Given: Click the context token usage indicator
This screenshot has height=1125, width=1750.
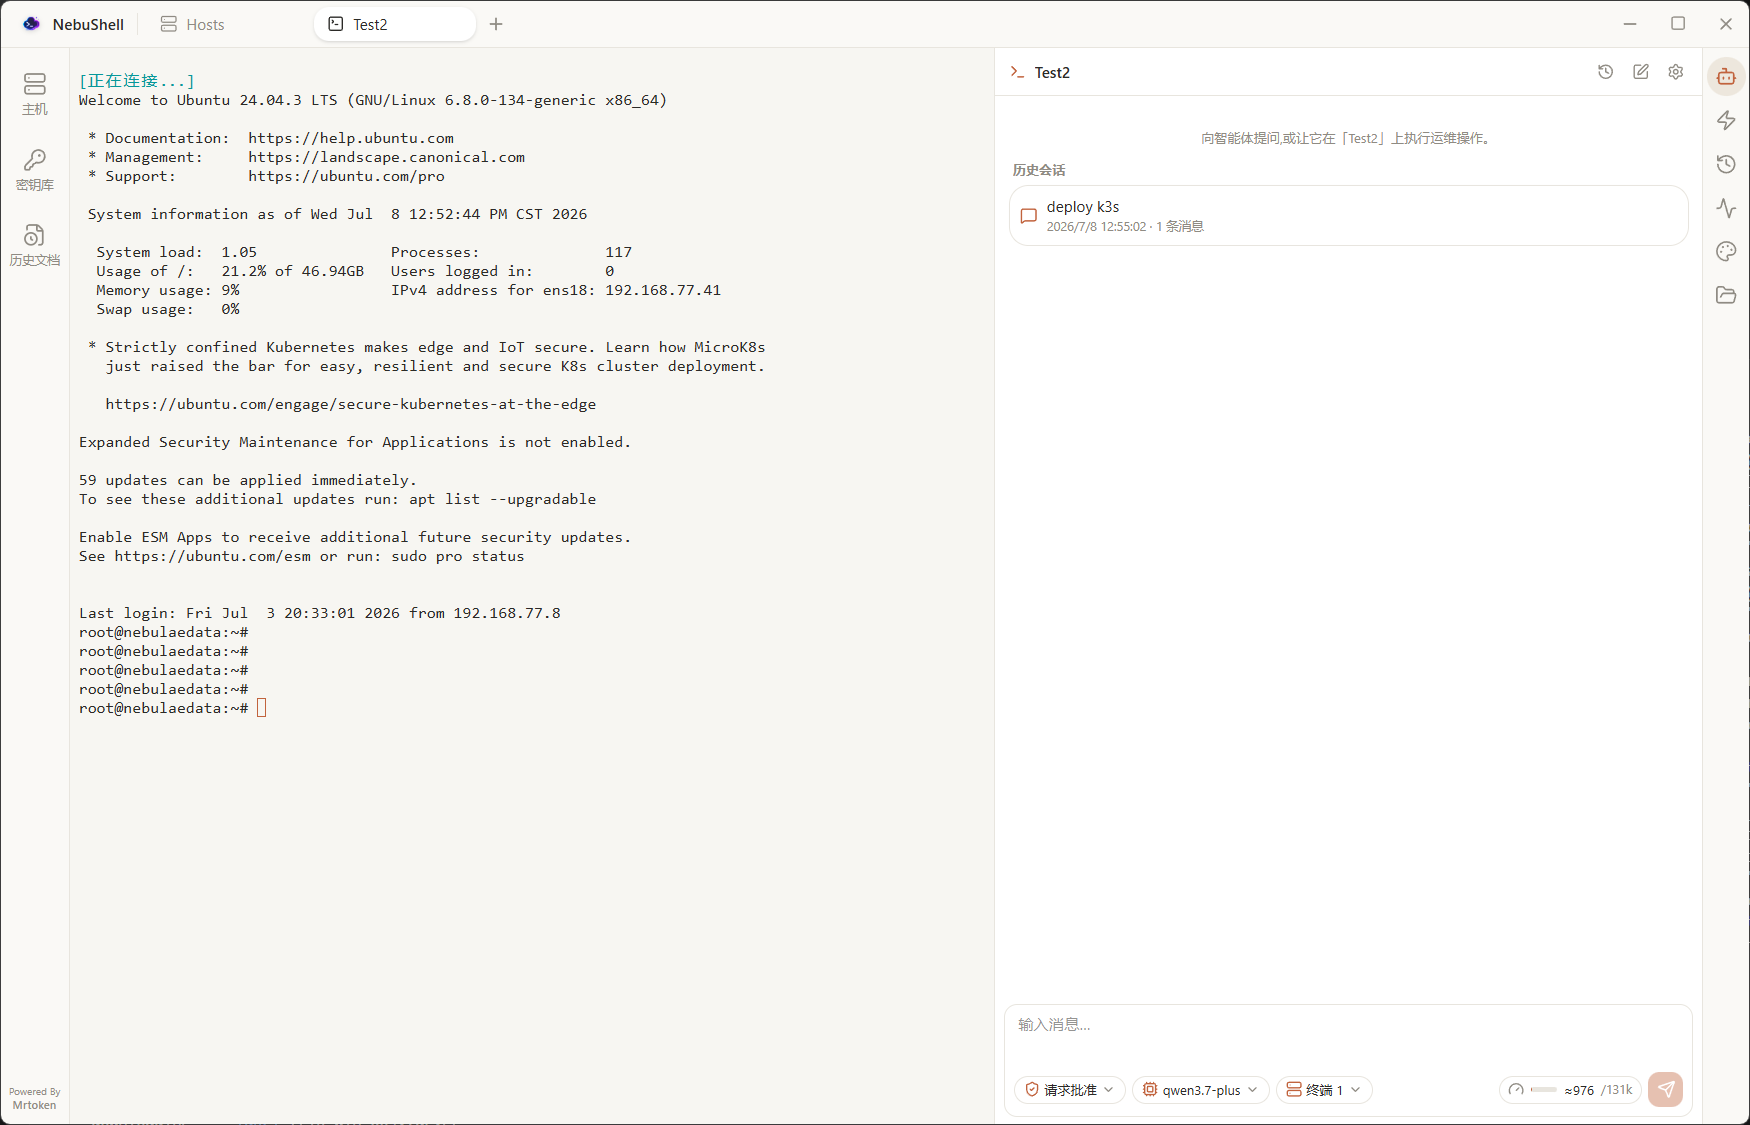Looking at the screenshot, I should (x=1571, y=1090).
